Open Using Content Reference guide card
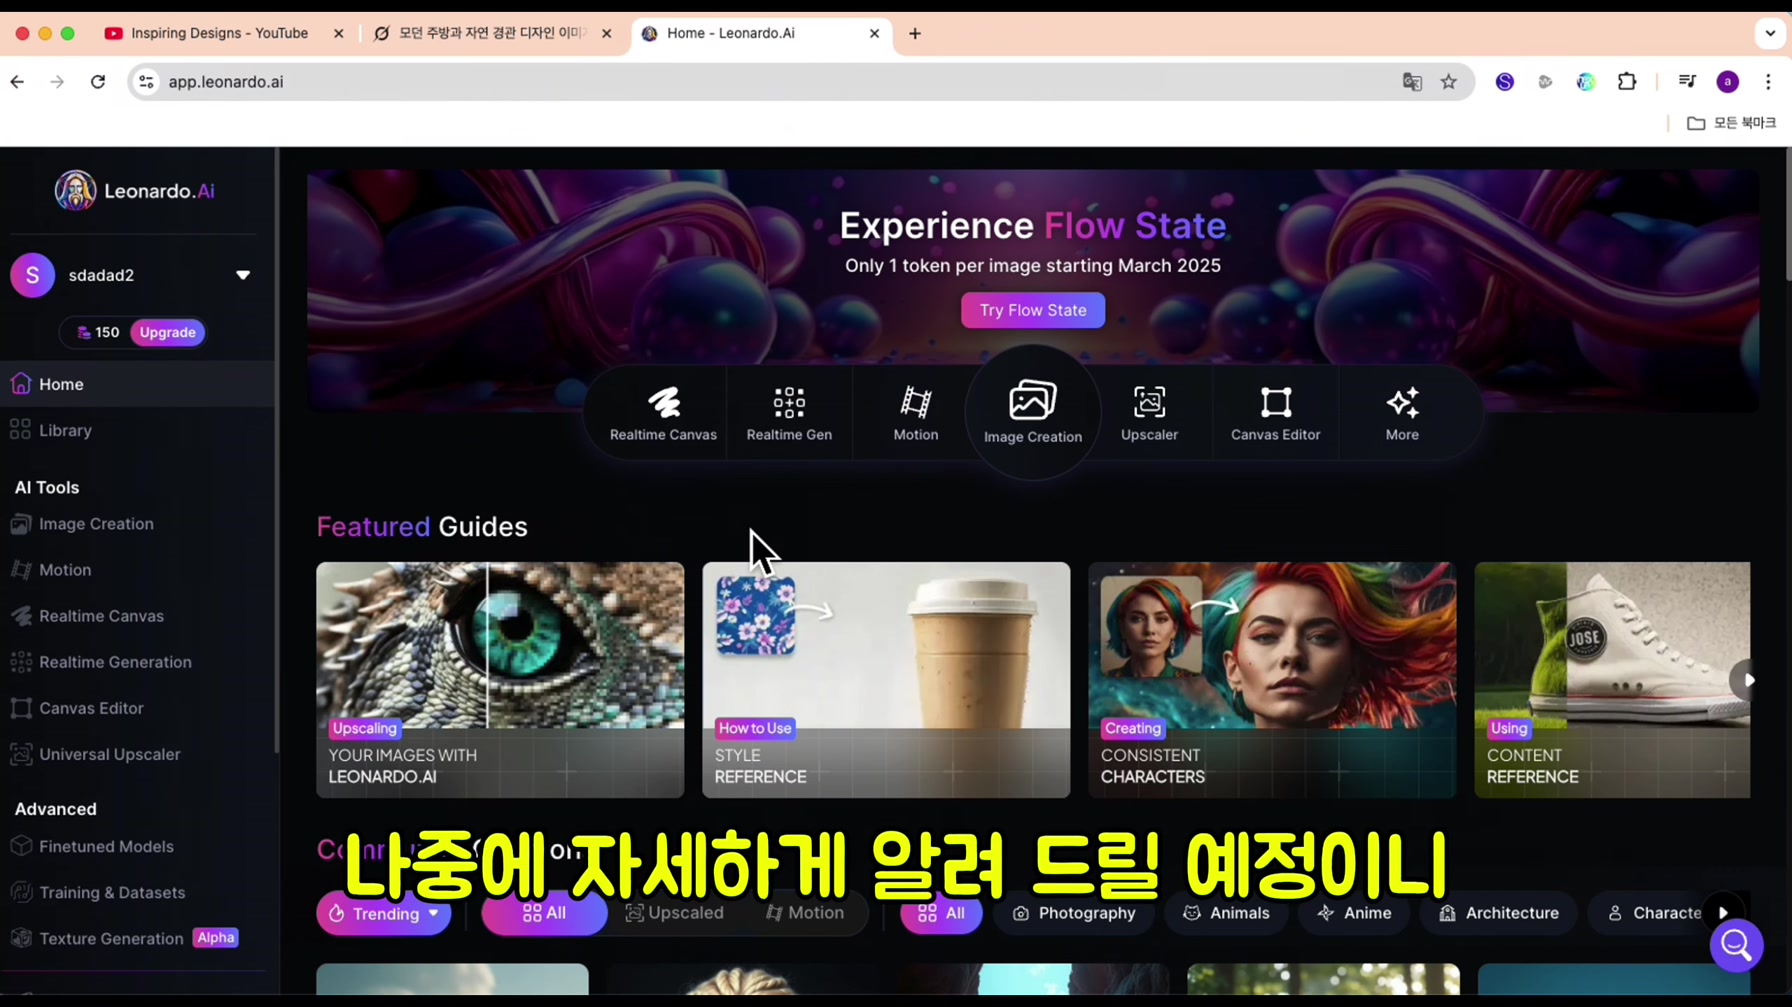This screenshot has height=1007, width=1792. click(x=1612, y=680)
